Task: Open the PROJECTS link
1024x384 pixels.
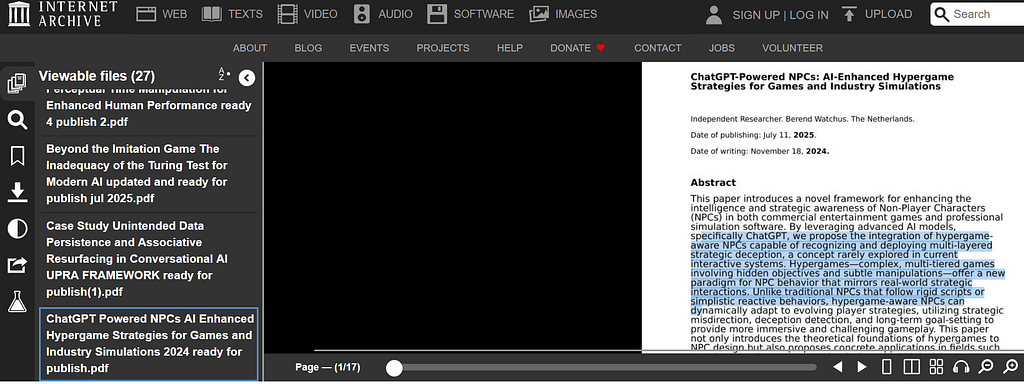Action: click(x=443, y=48)
